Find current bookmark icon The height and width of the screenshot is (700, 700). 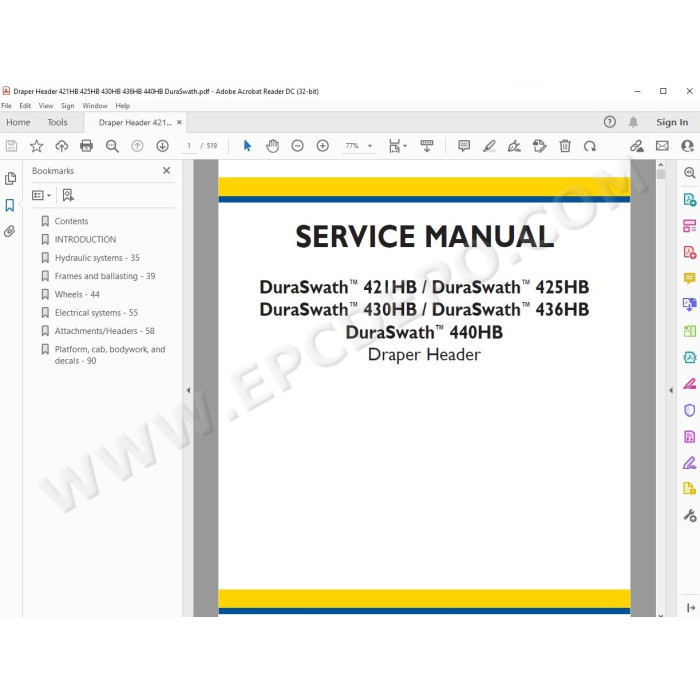coord(68,195)
